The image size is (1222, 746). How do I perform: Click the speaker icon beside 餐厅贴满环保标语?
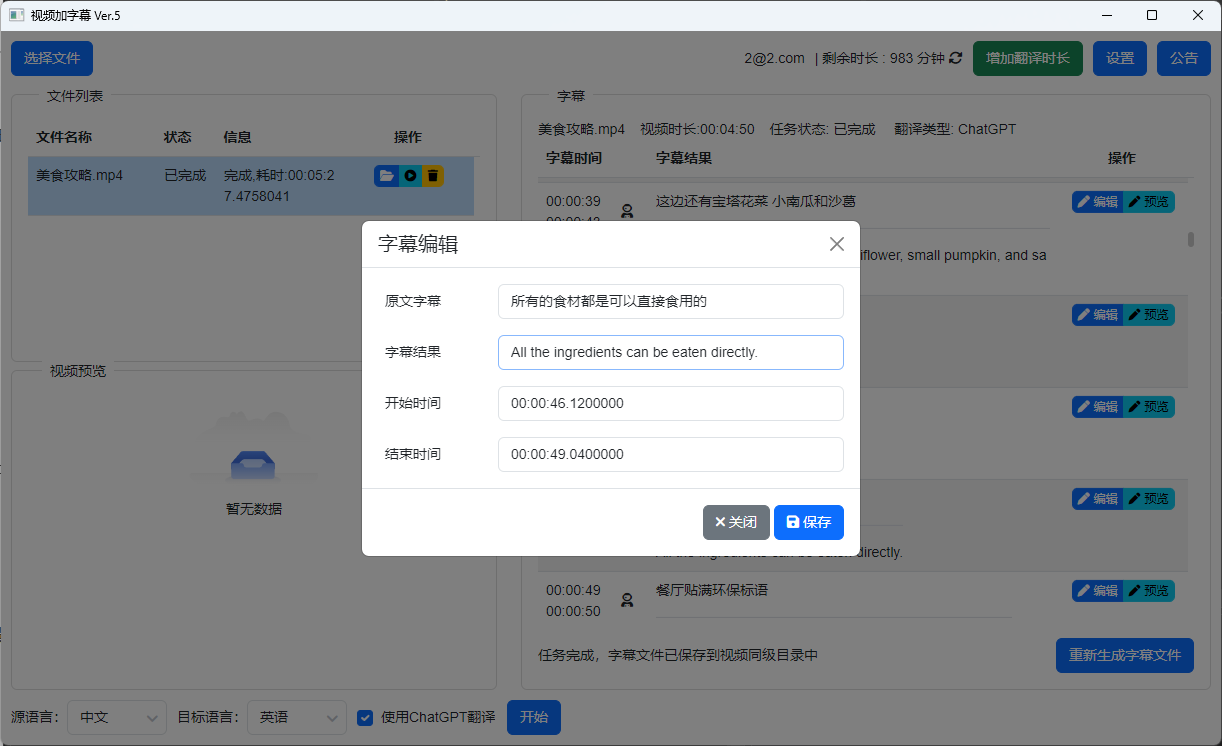tap(627, 599)
